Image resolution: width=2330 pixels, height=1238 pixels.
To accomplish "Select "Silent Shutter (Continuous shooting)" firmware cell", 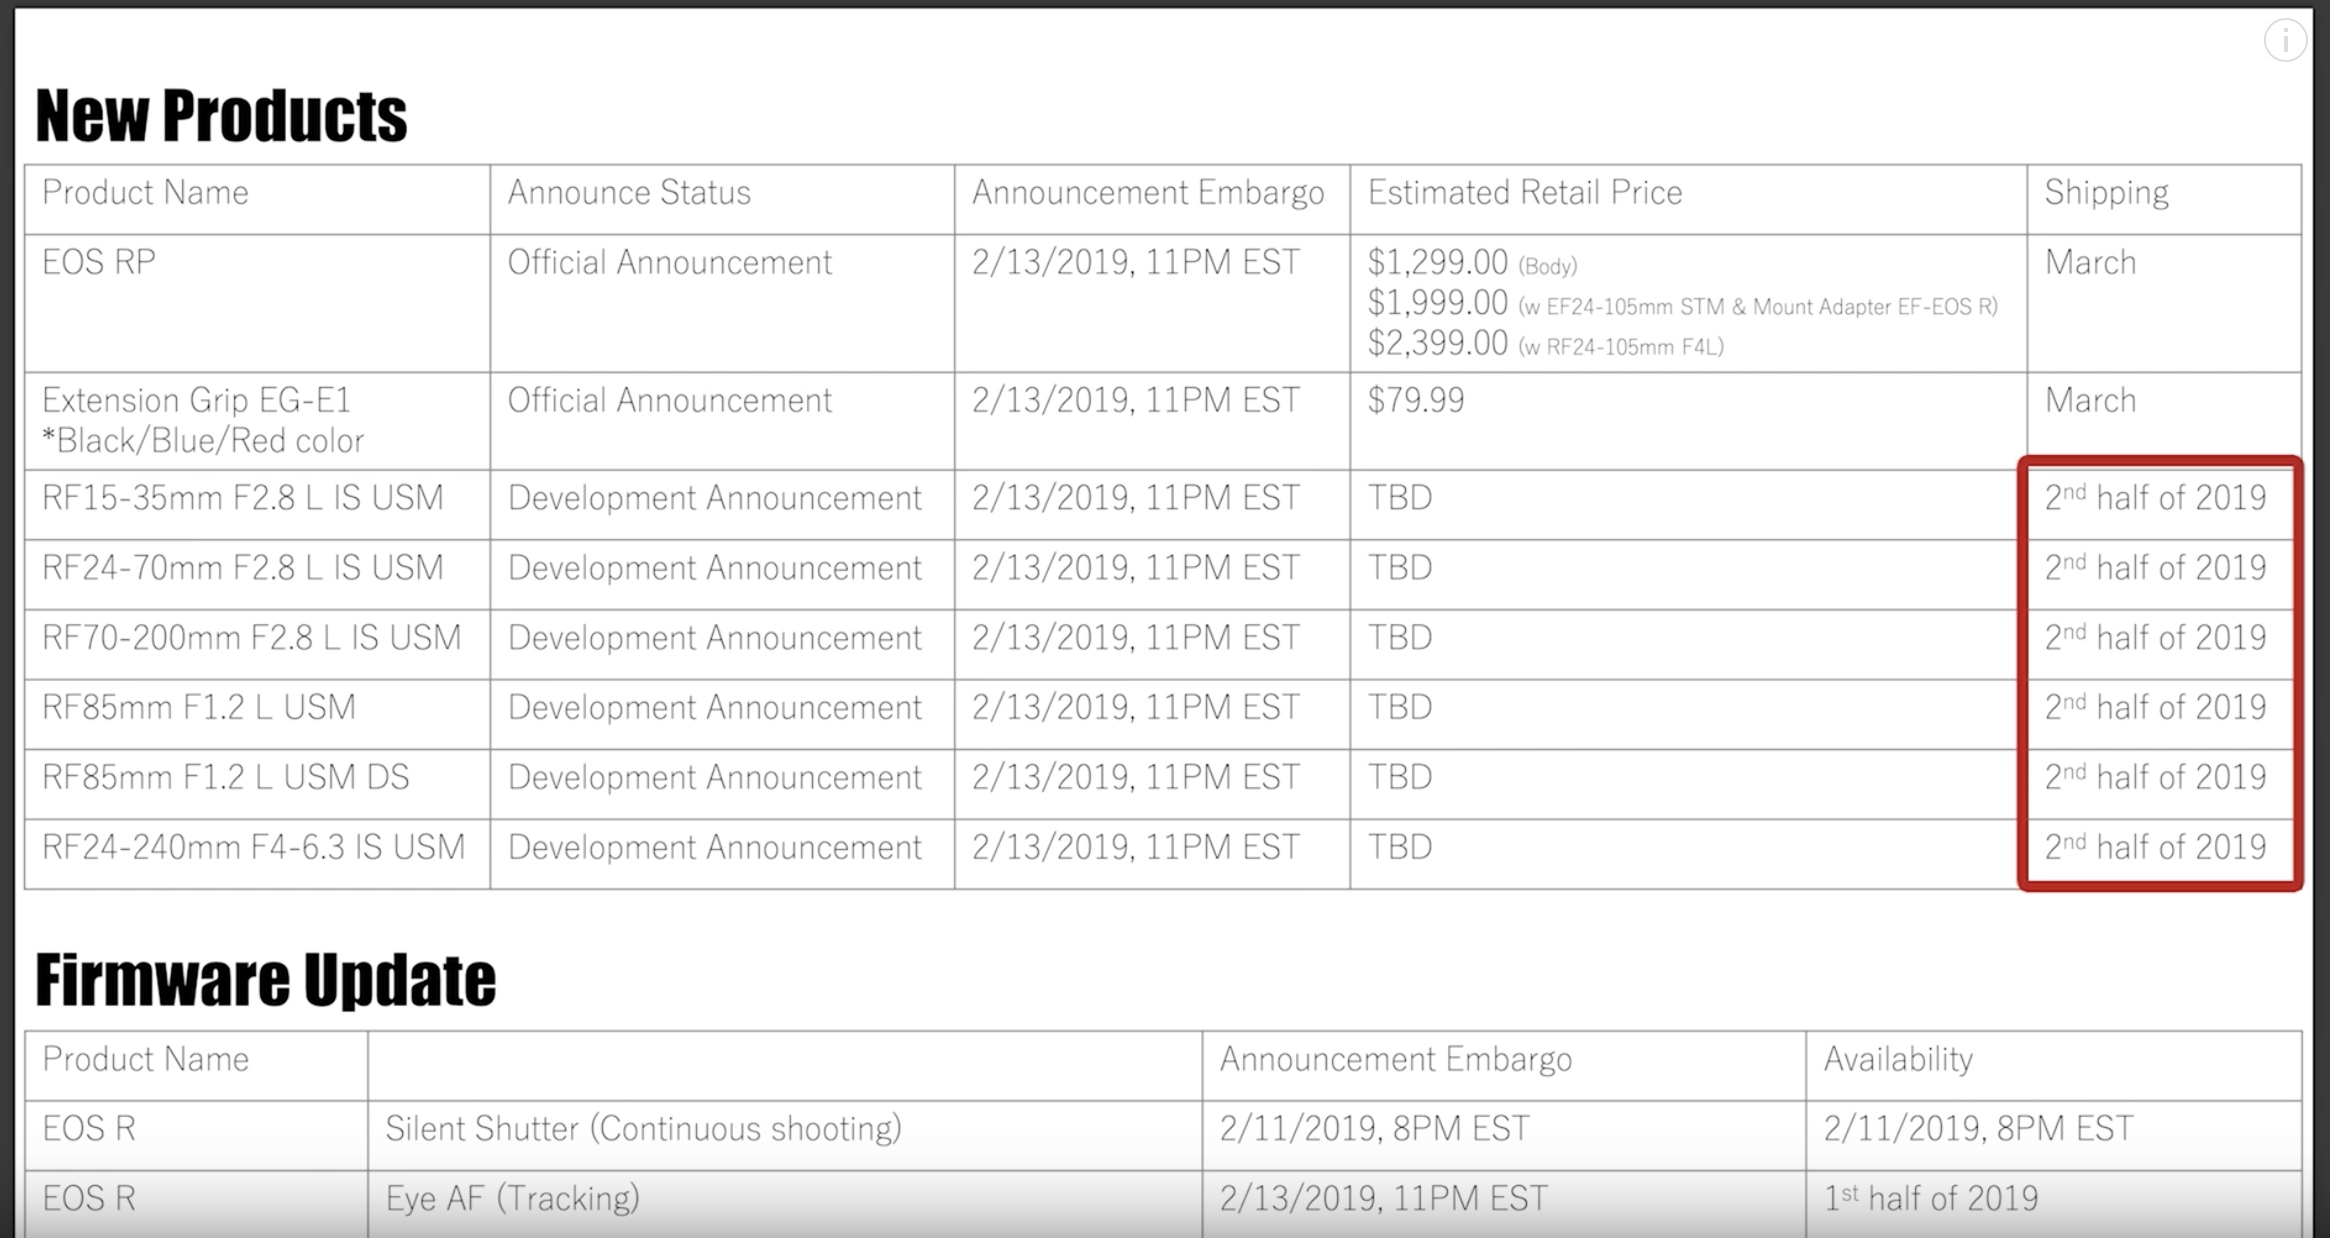I will (x=643, y=1129).
